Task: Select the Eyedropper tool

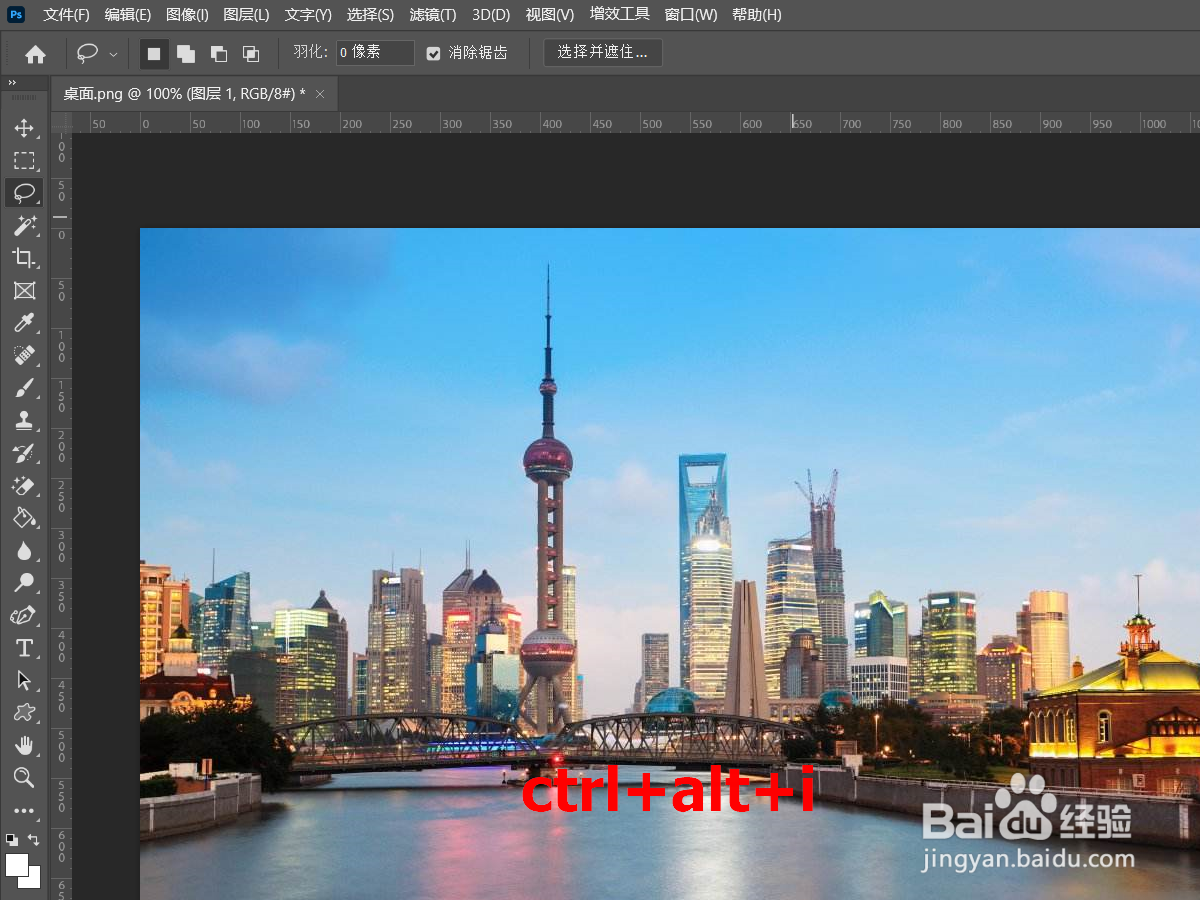Action: pyautogui.click(x=24, y=322)
